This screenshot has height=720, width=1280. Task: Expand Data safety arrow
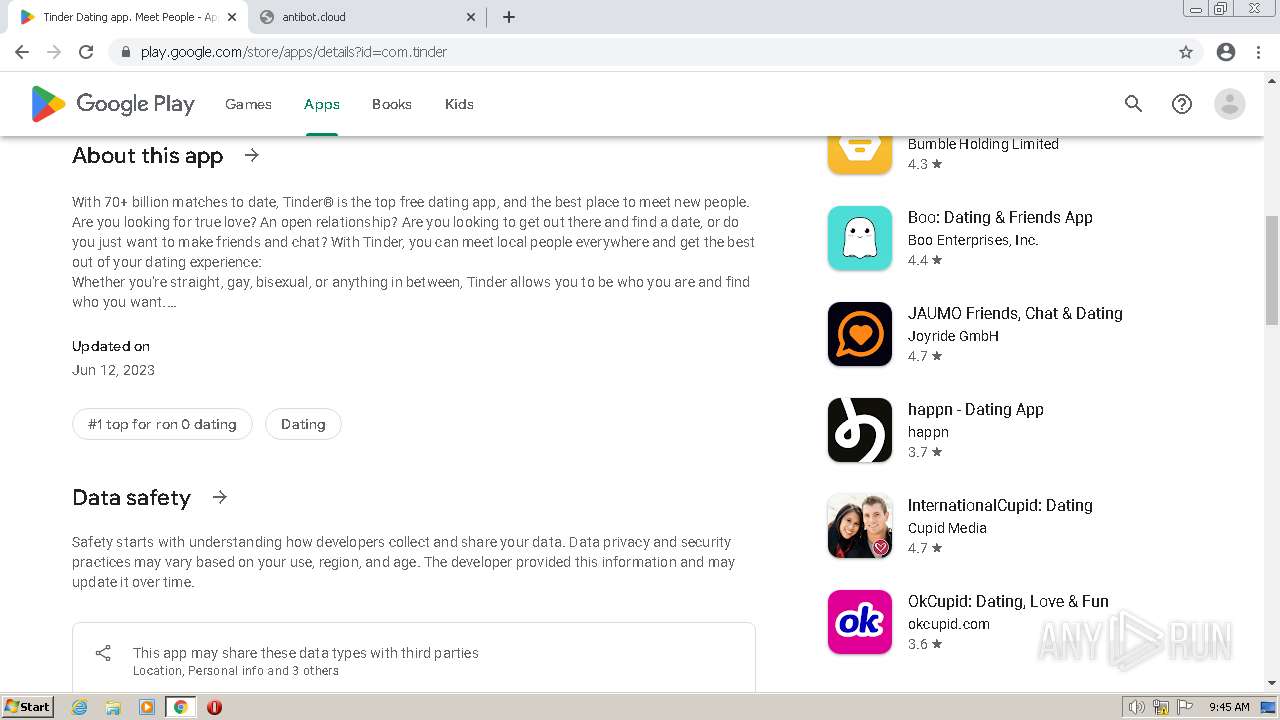220,497
